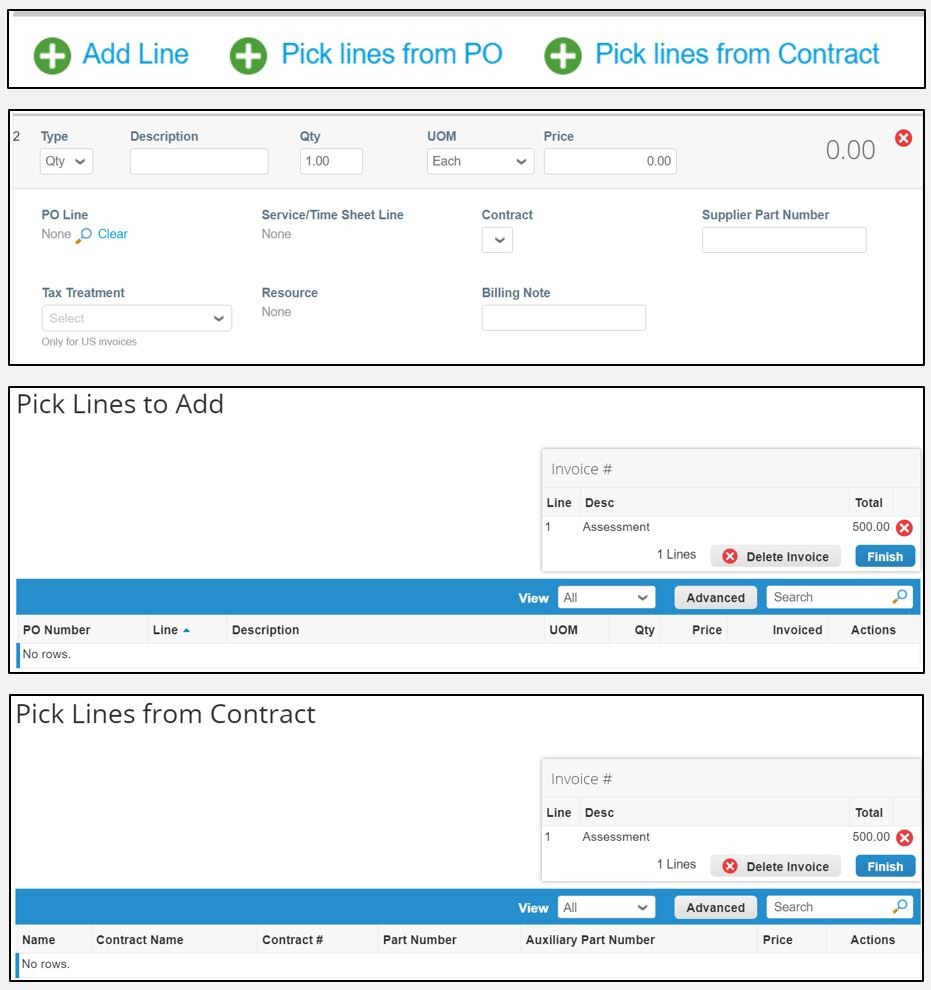Viewport: 931px width, 990px height.
Task: Click the plus icon for Pick lines from Contract
Action: click(x=563, y=56)
